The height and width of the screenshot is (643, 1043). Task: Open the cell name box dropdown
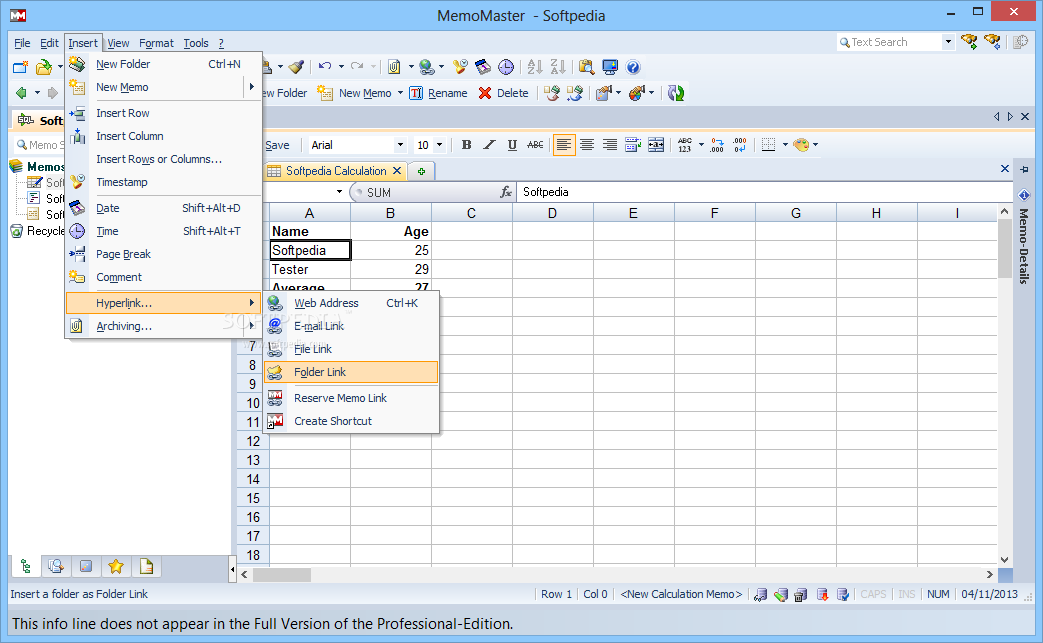point(339,192)
